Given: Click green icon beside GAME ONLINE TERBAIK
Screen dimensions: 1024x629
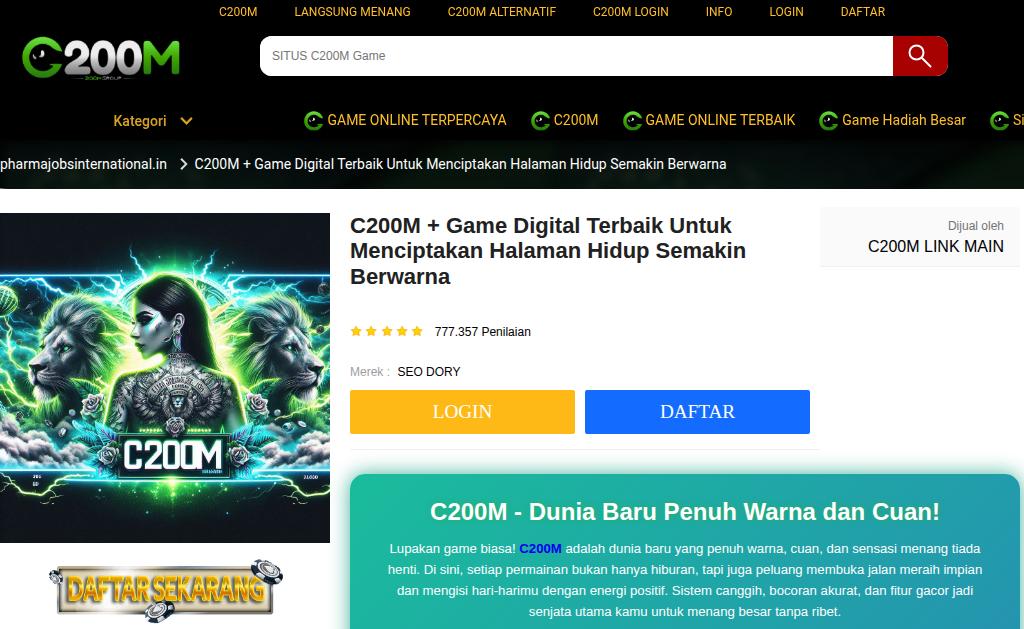Looking at the screenshot, I should (632, 121).
